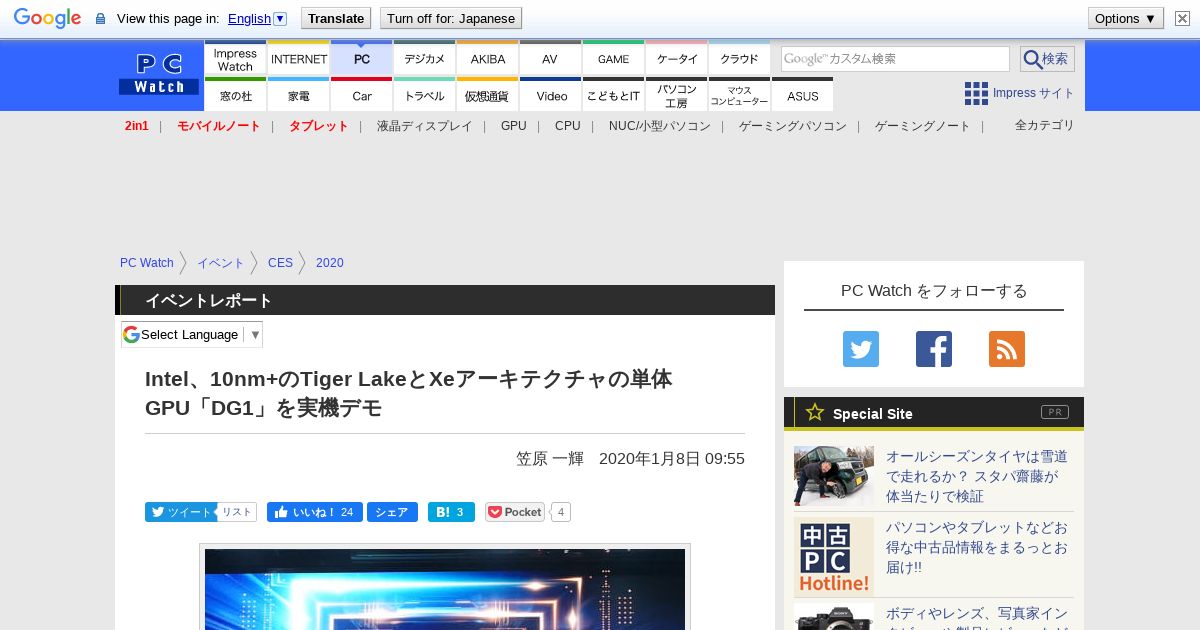The image size is (1200, 630).
Task: Select the PC tab
Action: [361, 59]
